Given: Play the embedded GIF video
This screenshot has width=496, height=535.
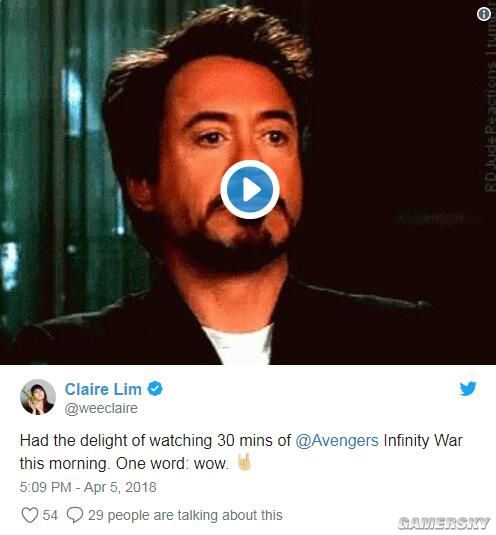Looking at the screenshot, I should [x=250, y=189].
